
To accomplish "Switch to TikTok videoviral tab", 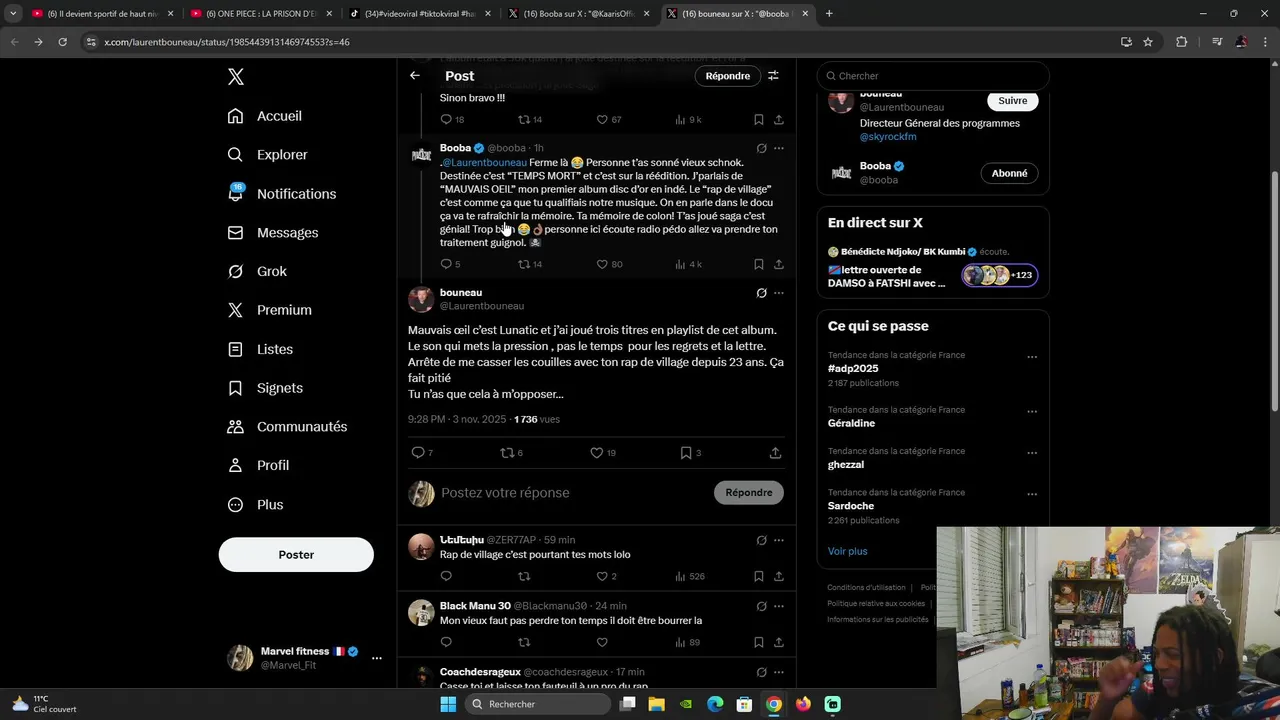I will point(419,14).
